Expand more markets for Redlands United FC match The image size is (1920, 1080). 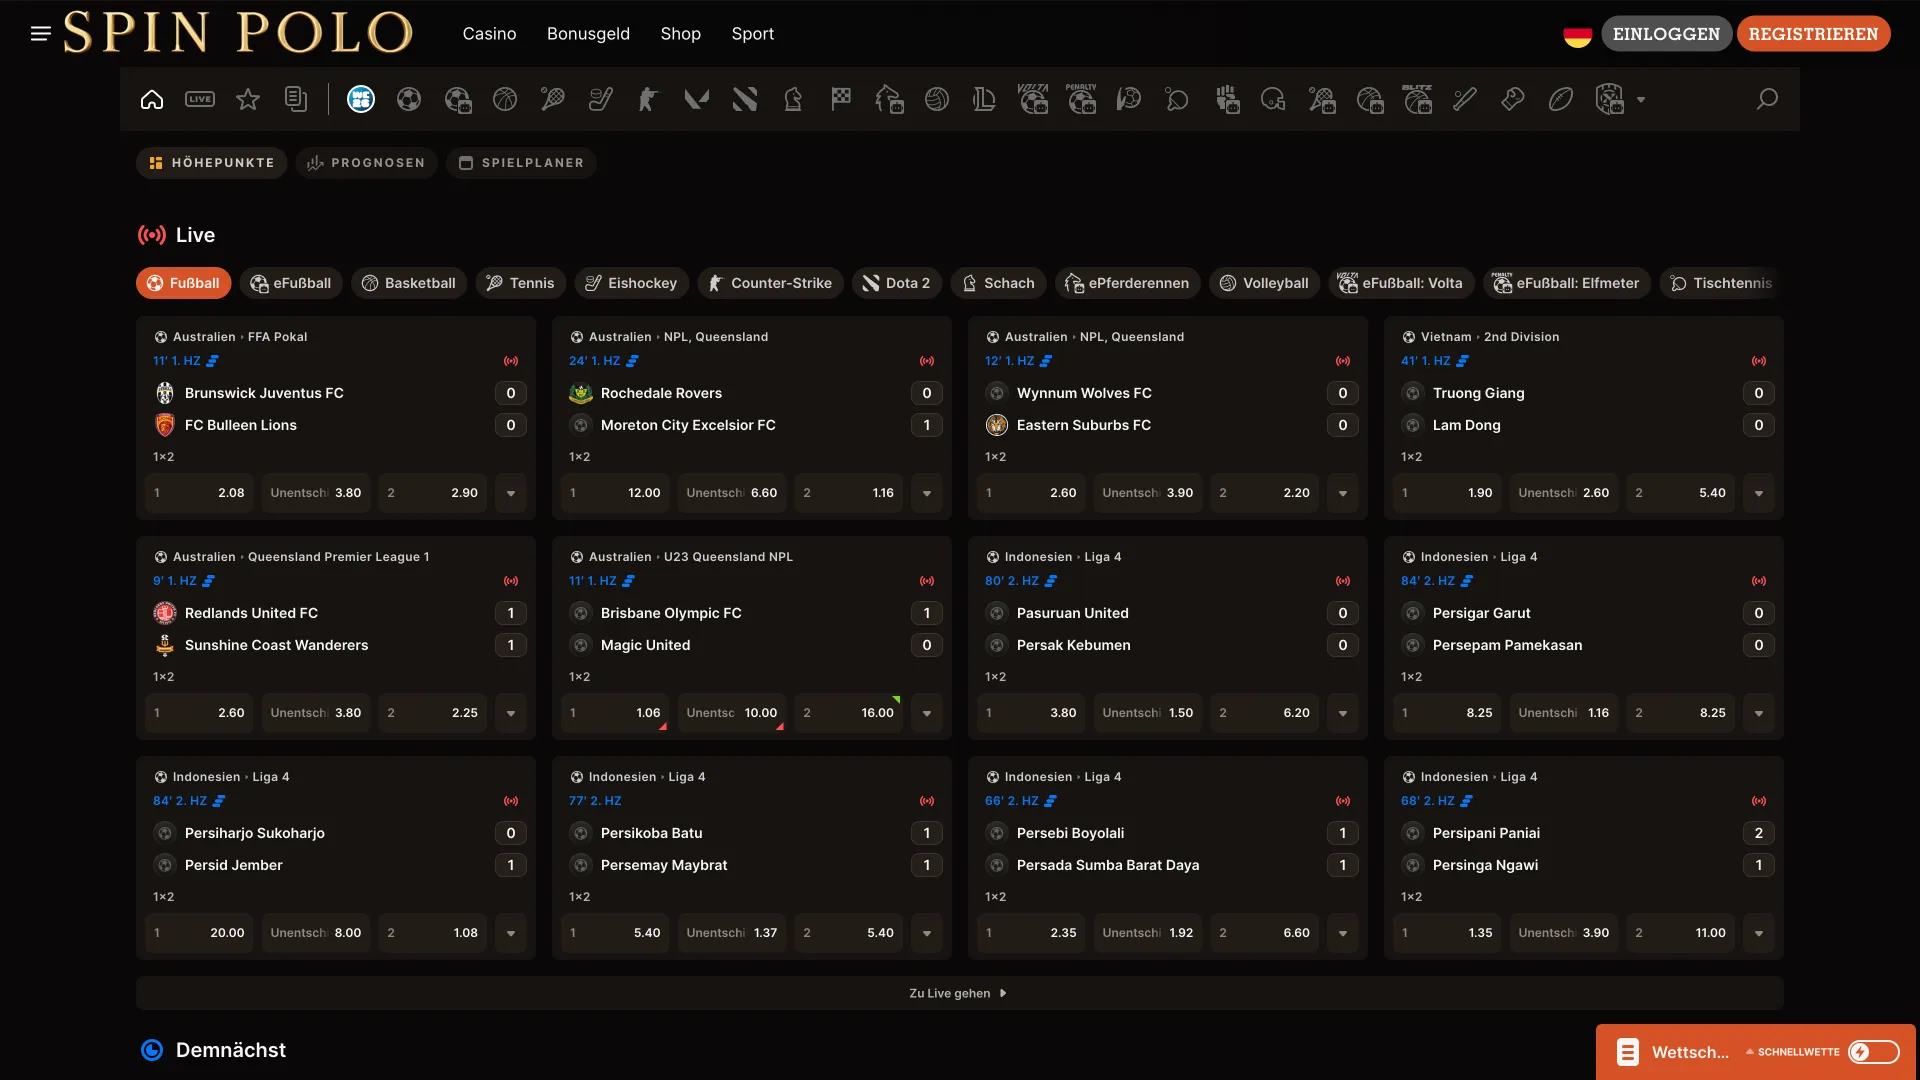point(511,713)
